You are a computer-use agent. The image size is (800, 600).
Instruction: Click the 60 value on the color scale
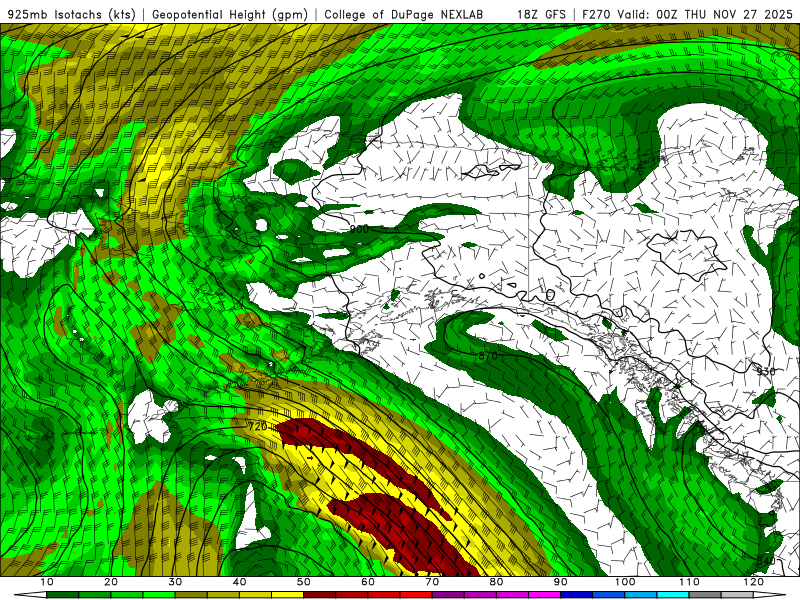pos(368,582)
